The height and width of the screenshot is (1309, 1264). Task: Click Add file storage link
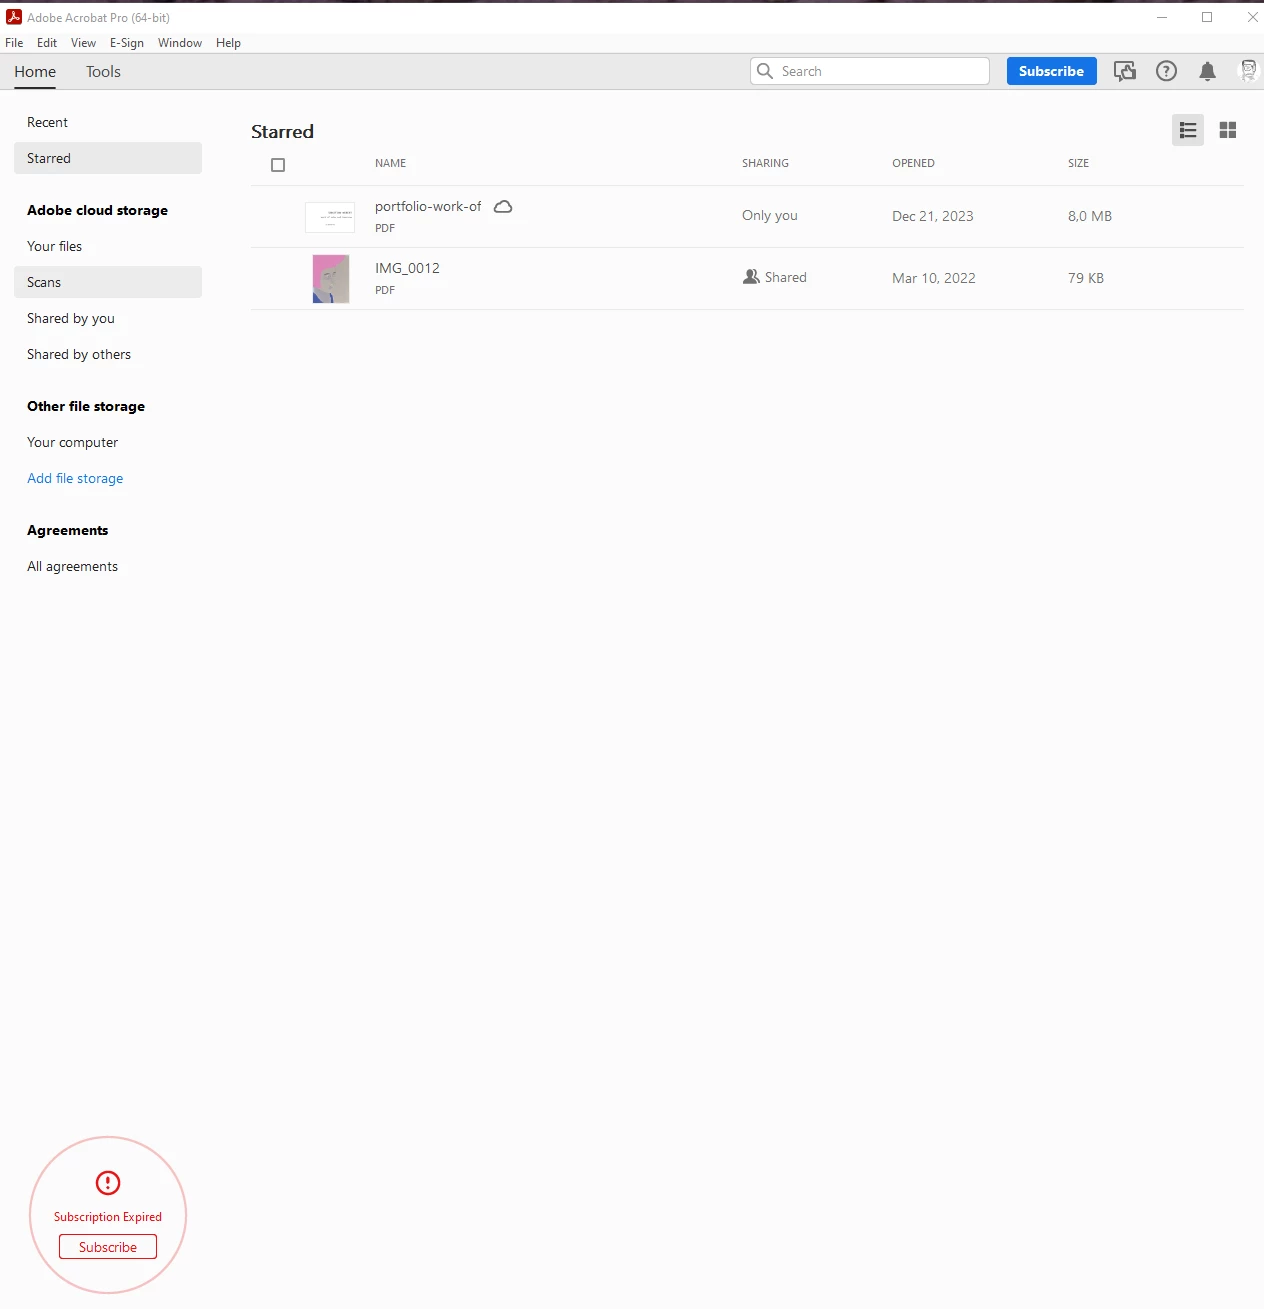click(x=75, y=478)
